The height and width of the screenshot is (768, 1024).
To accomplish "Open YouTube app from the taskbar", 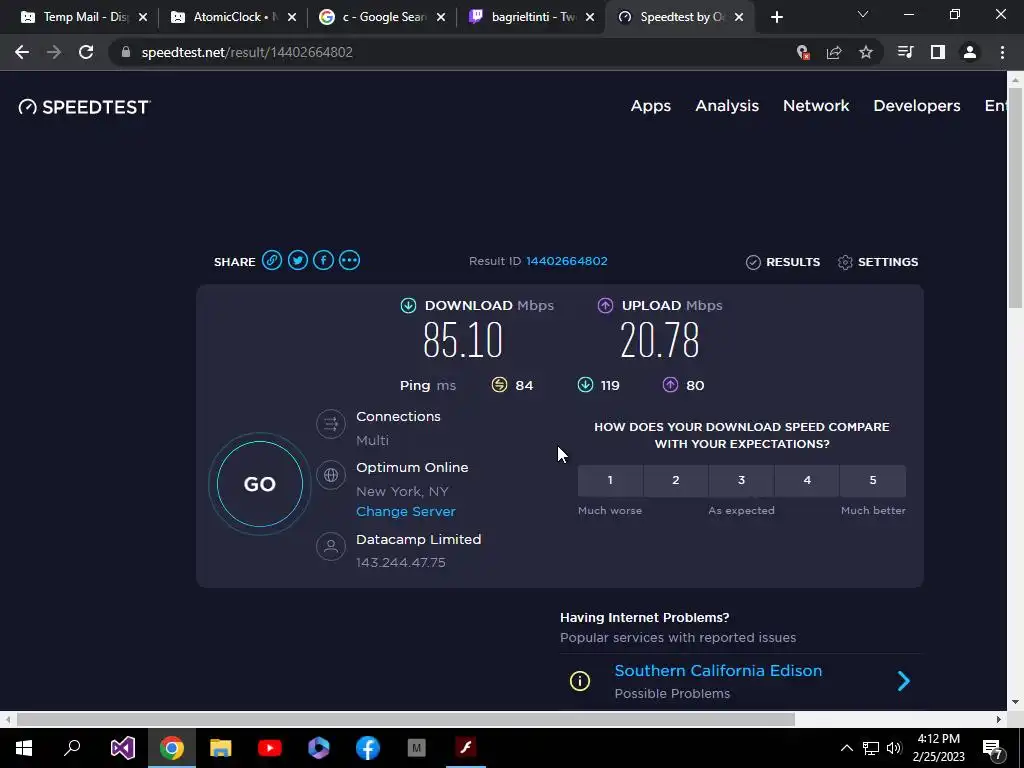I will (270, 748).
